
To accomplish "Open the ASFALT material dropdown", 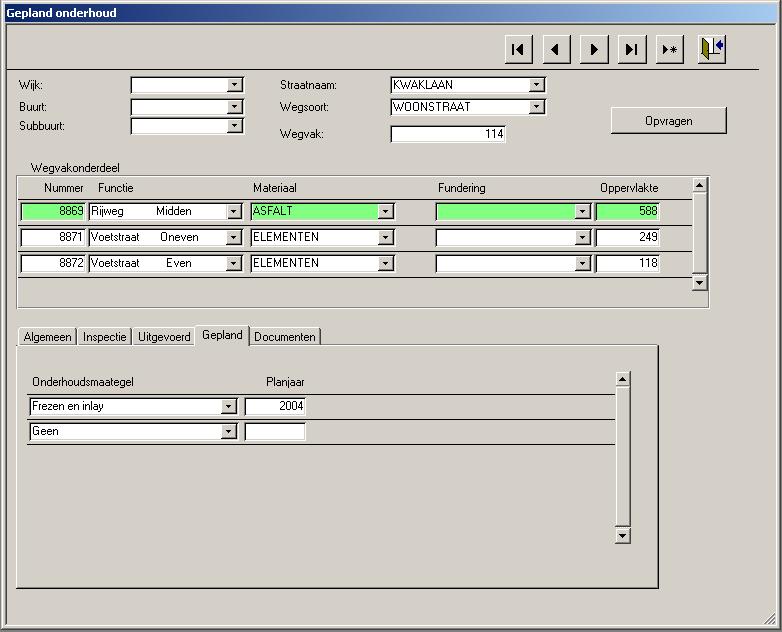I will pyautogui.click(x=385, y=211).
